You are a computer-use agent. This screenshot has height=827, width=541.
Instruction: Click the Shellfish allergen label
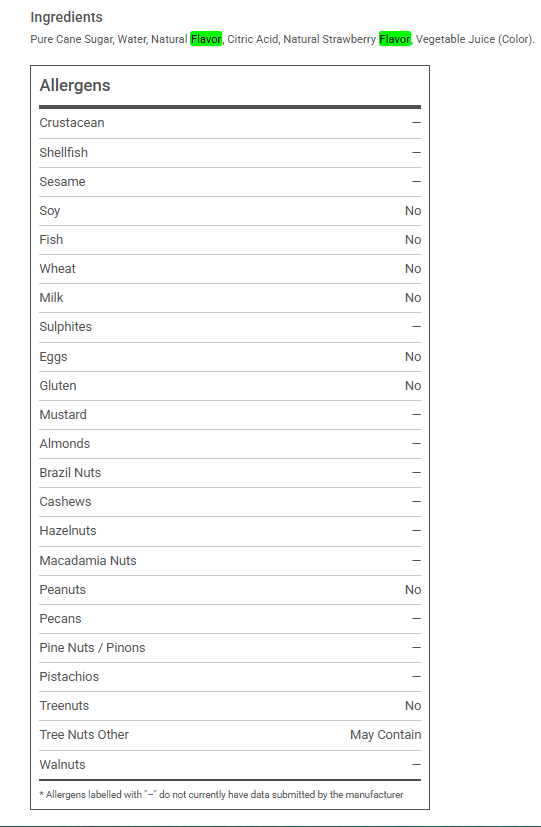click(x=64, y=152)
